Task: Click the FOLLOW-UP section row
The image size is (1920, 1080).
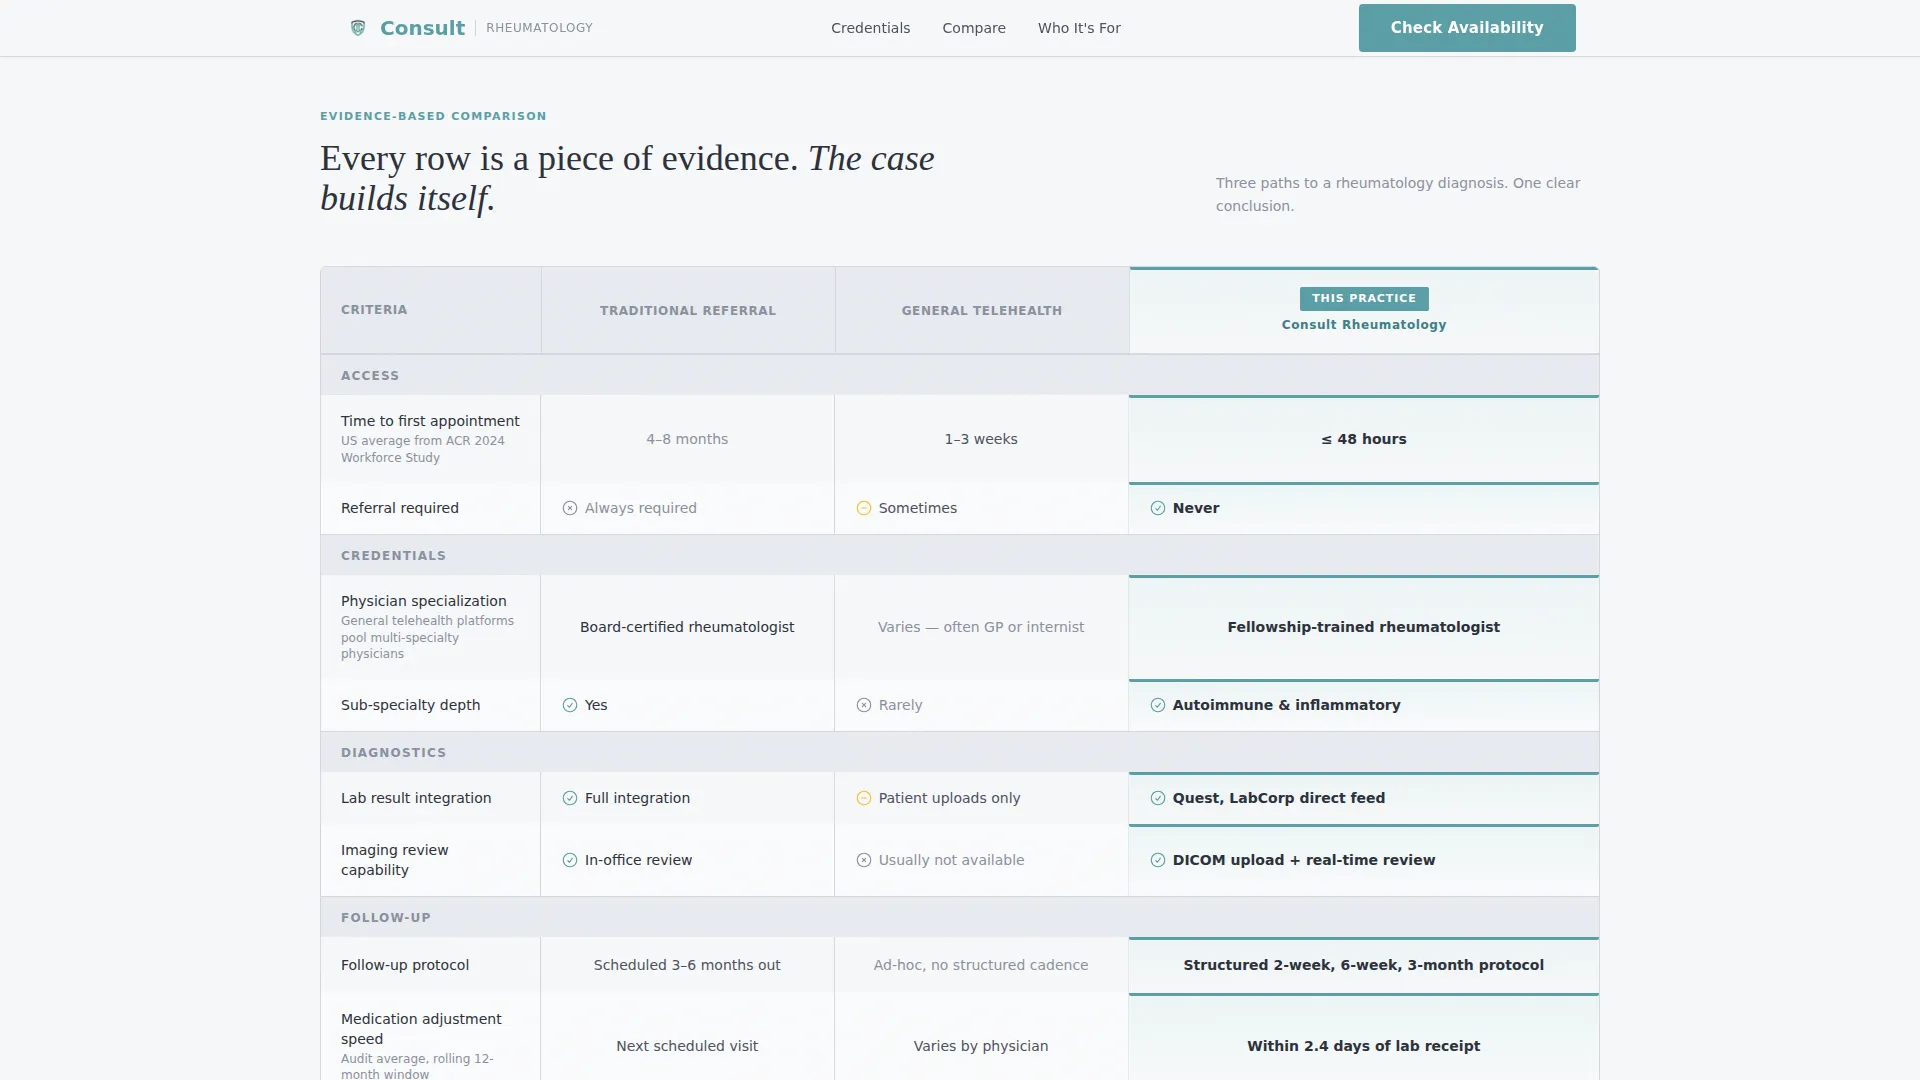Action: pyautogui.click(x=960, y=917)
